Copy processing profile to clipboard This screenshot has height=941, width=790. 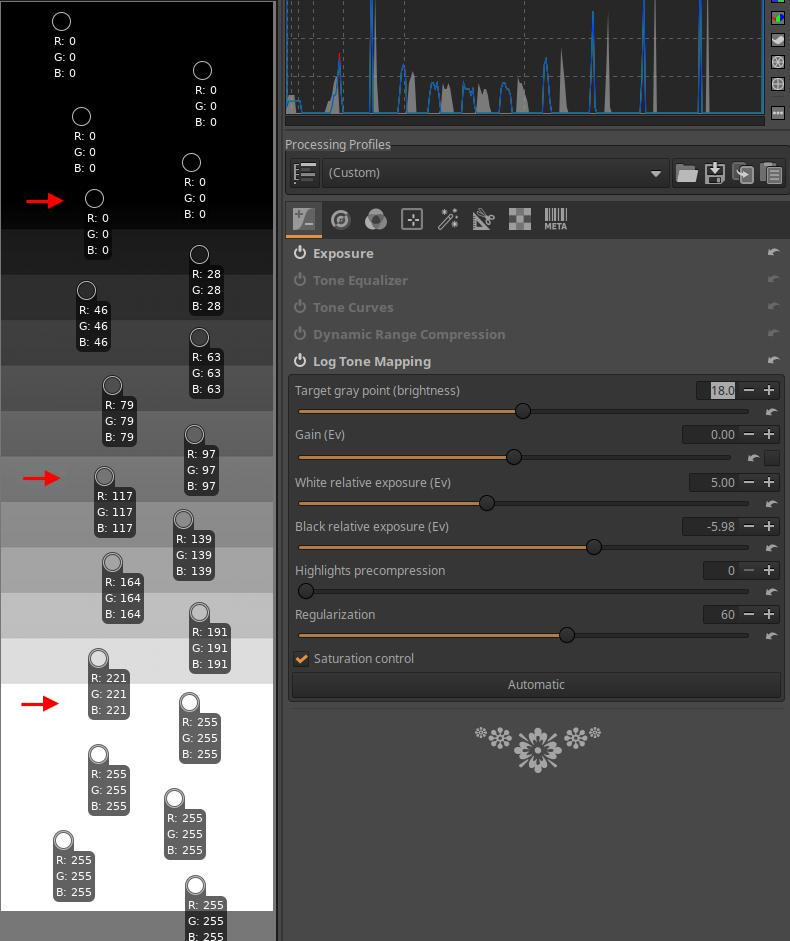[742, 173]
